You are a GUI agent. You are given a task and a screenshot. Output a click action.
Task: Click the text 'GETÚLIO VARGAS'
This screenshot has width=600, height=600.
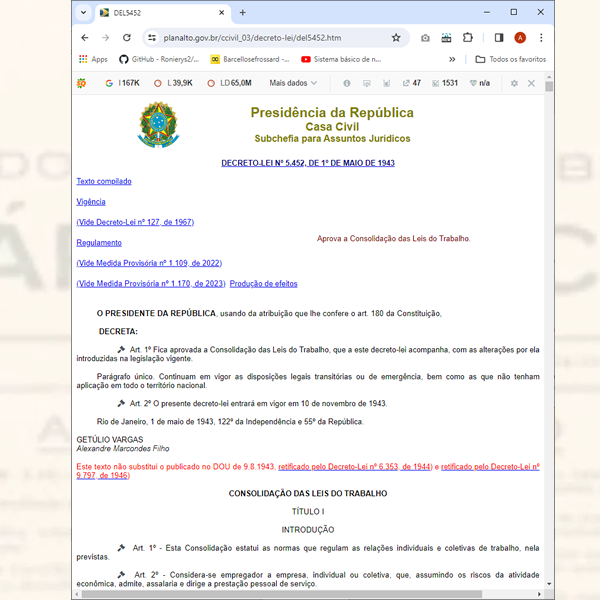[x=110, y=440]
